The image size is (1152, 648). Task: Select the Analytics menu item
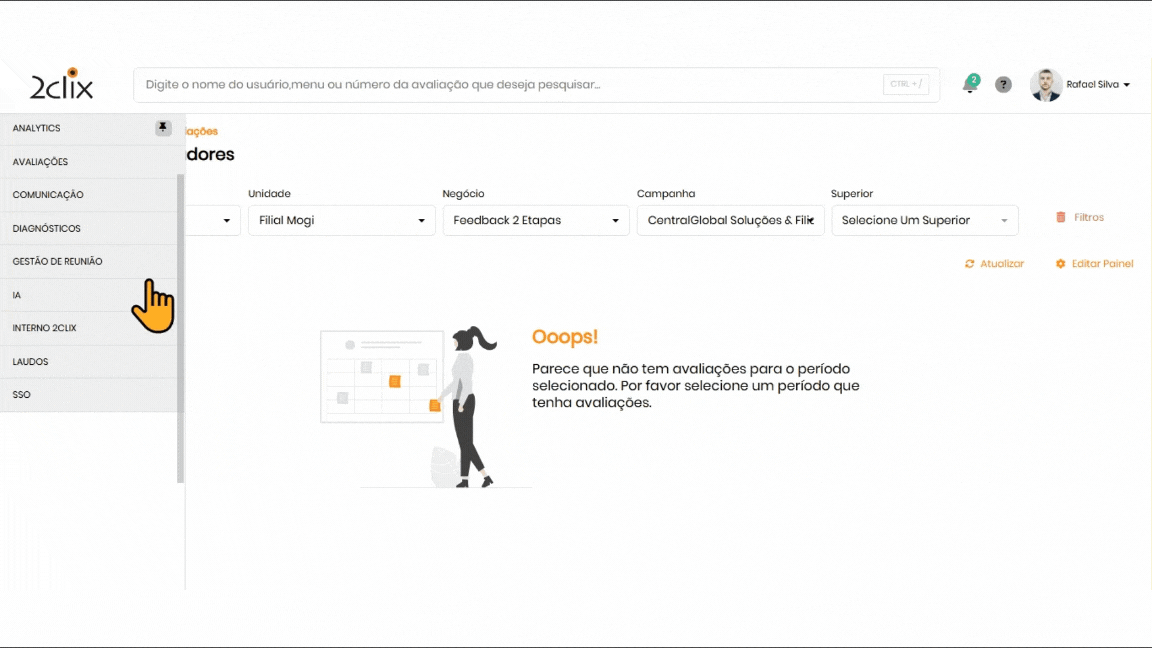[x=37, y=128]
